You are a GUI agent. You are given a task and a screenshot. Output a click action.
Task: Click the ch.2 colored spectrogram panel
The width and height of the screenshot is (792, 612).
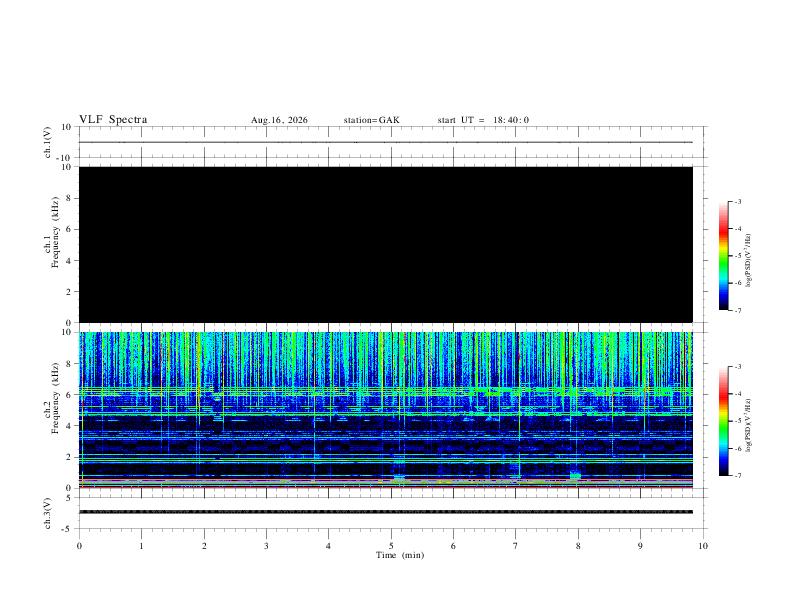[386, 410]
